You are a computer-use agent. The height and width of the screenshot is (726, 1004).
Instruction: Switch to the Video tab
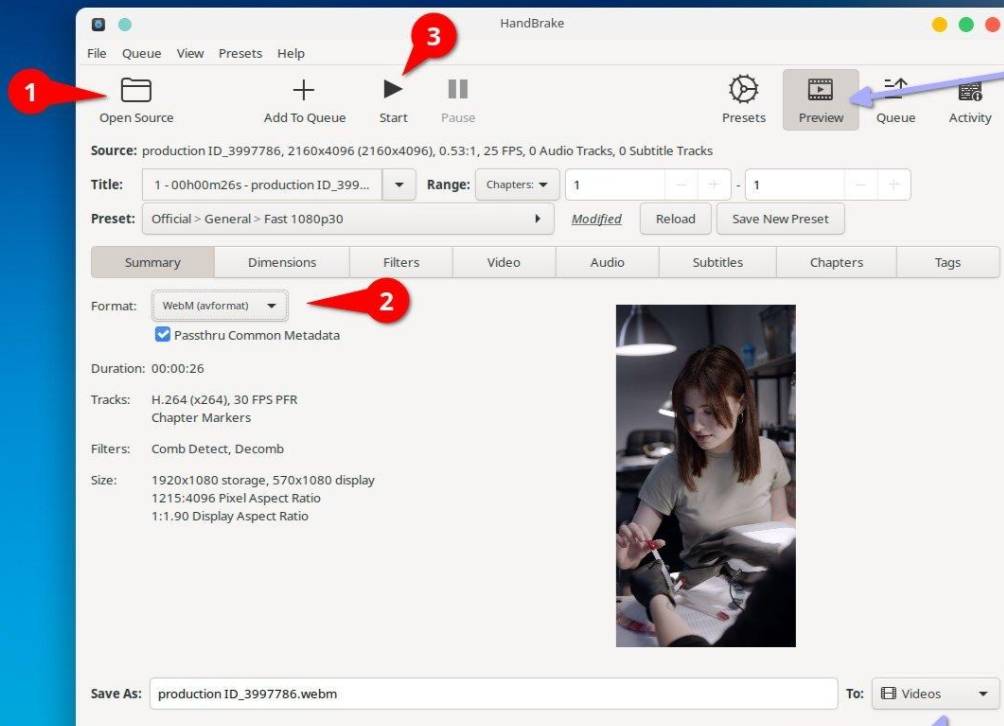(x=503, y=262)
